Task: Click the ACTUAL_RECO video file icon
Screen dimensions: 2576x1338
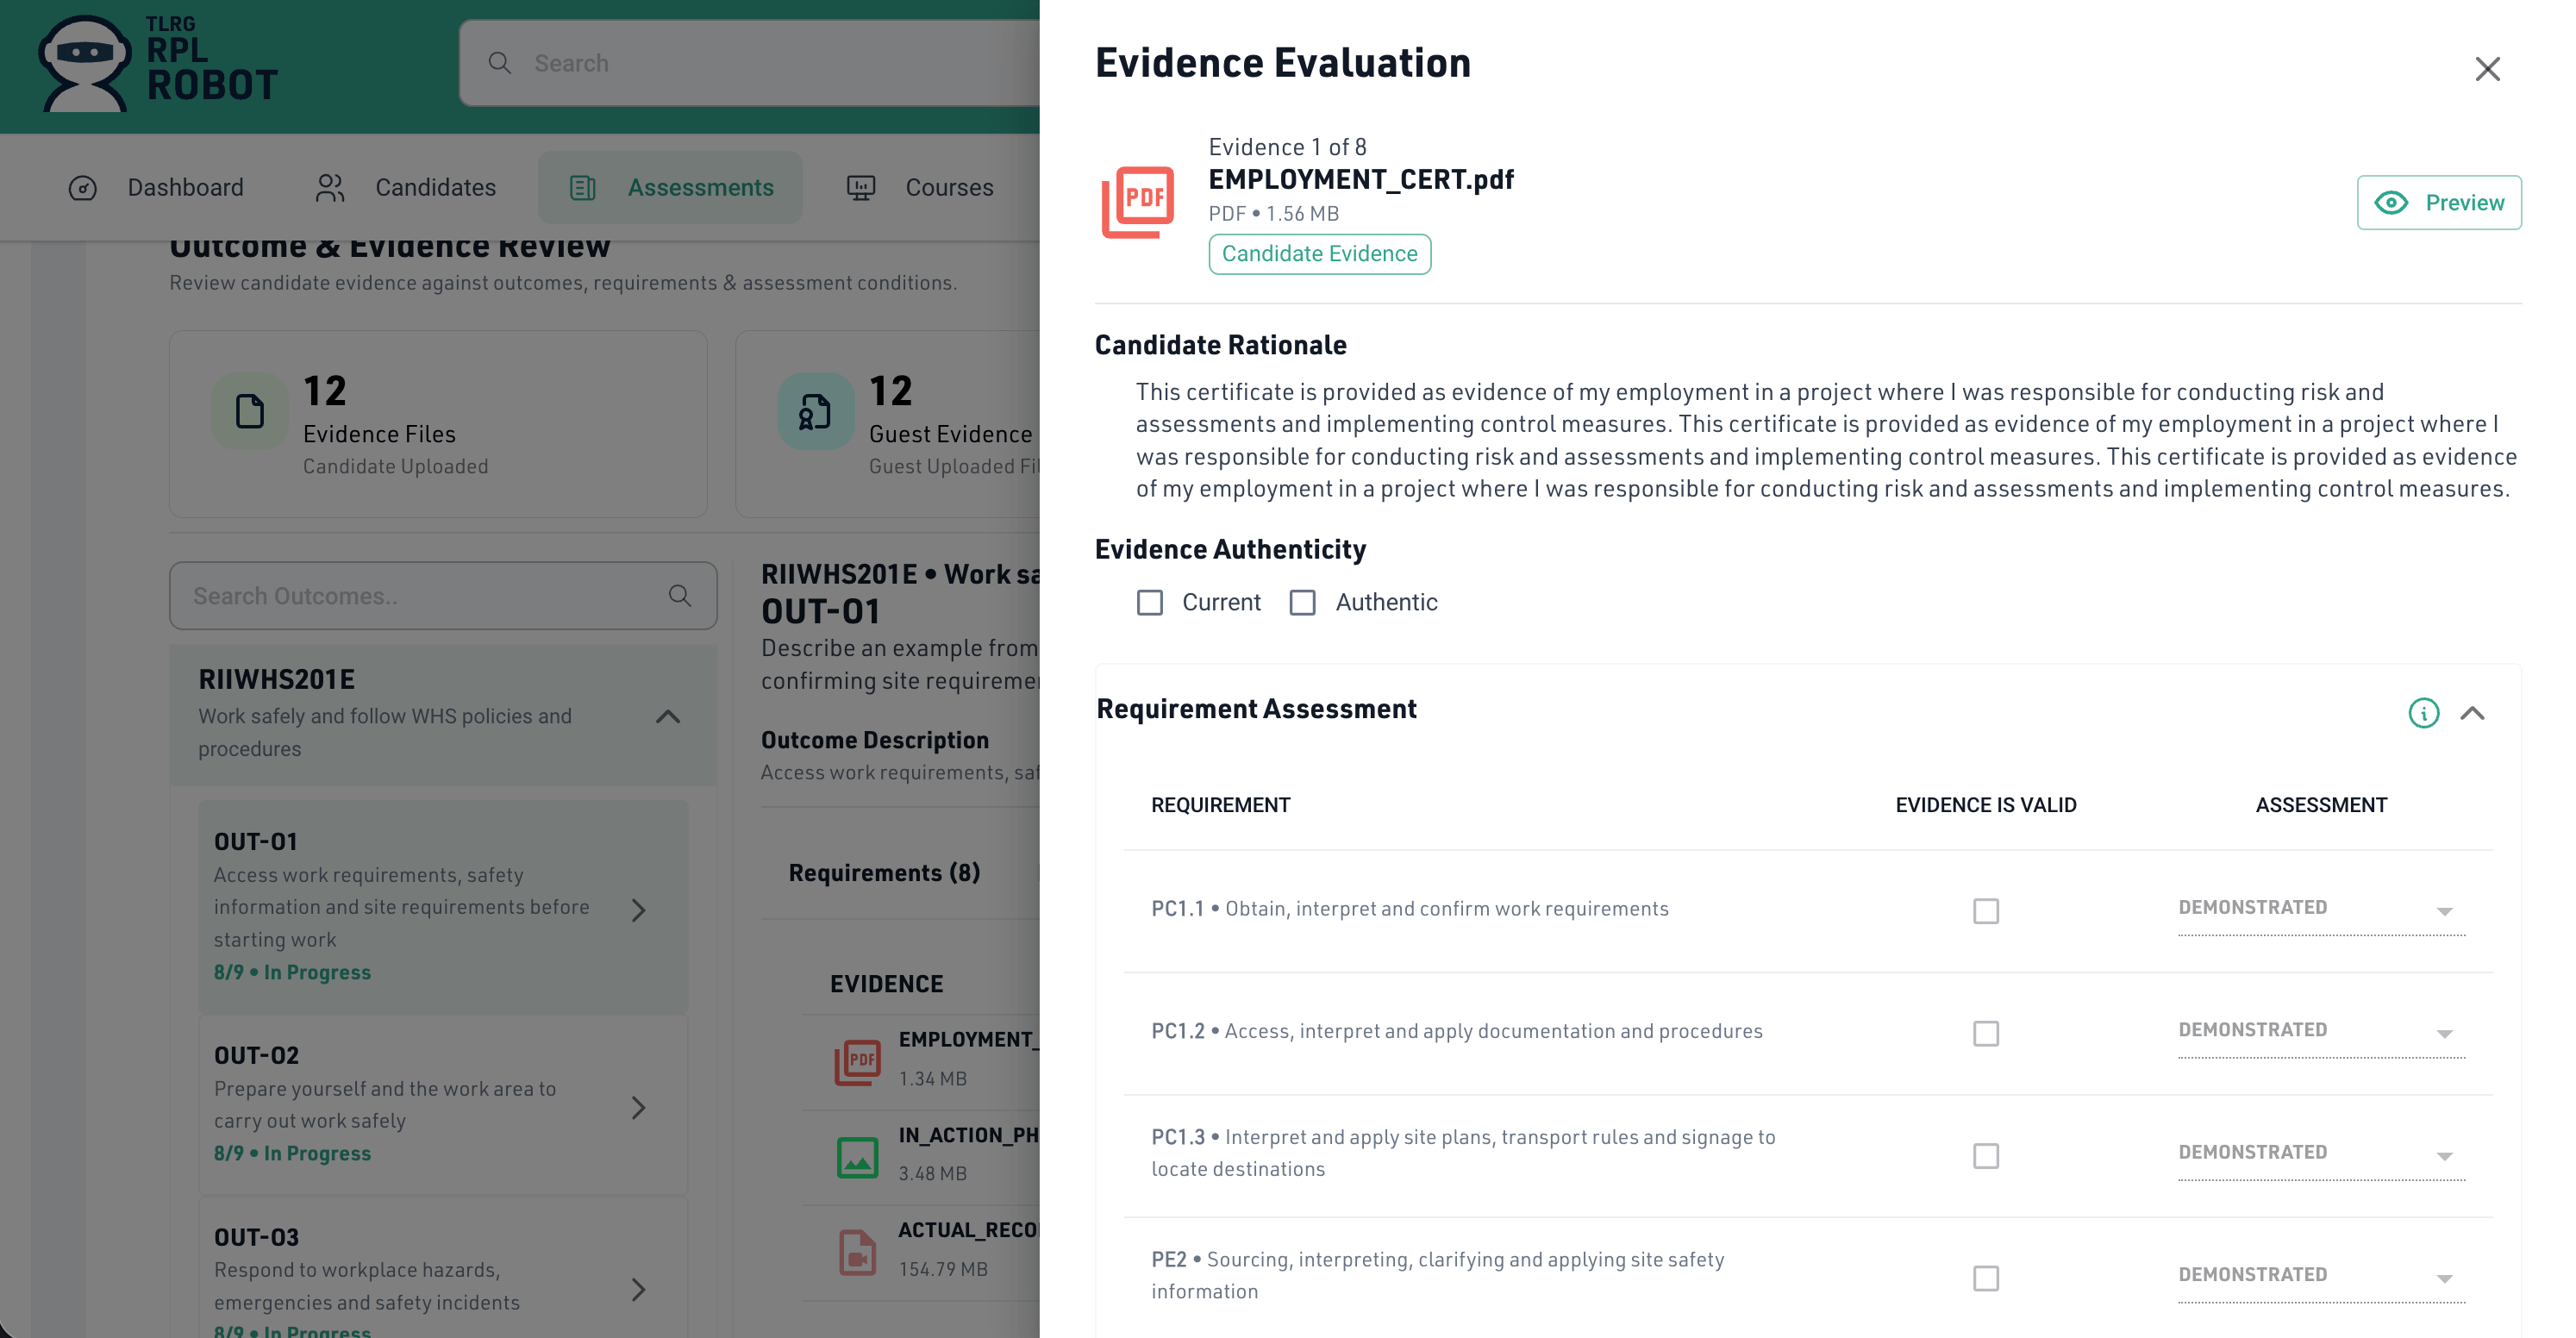Action: pos(858,1252)
